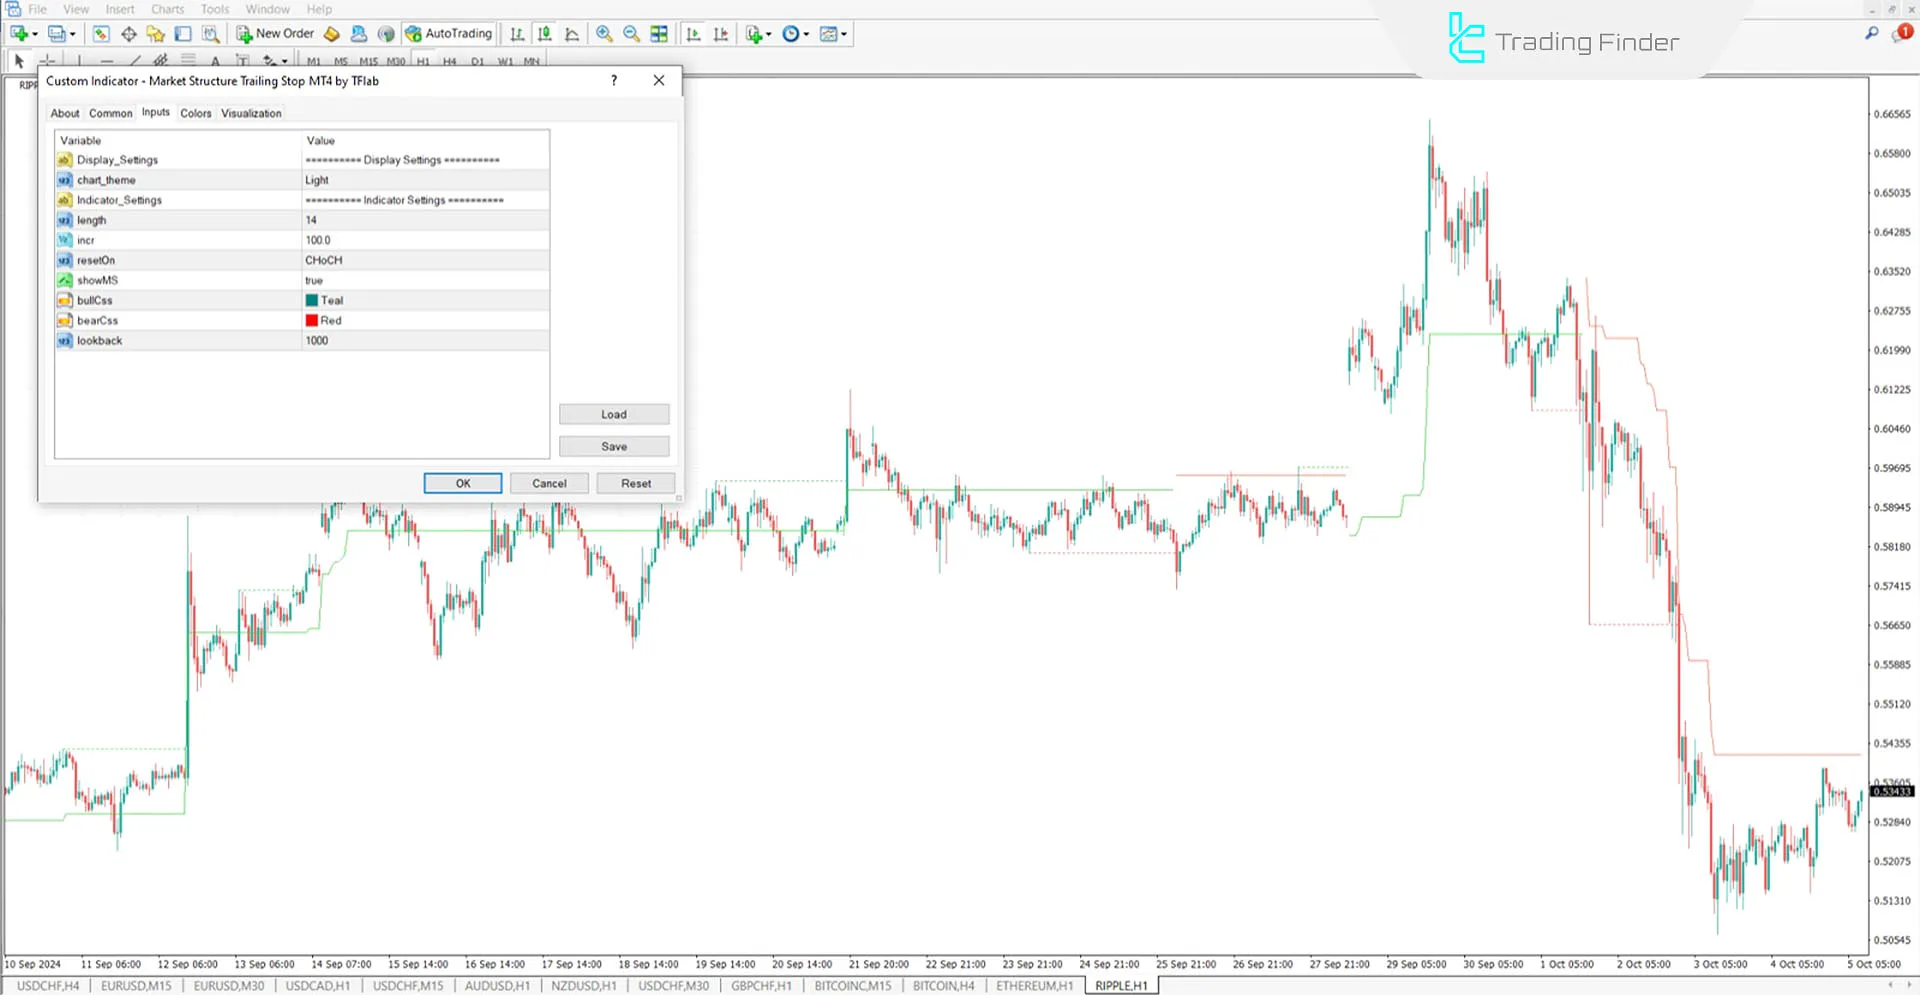Zoom out of the chart

coord(631,33)
